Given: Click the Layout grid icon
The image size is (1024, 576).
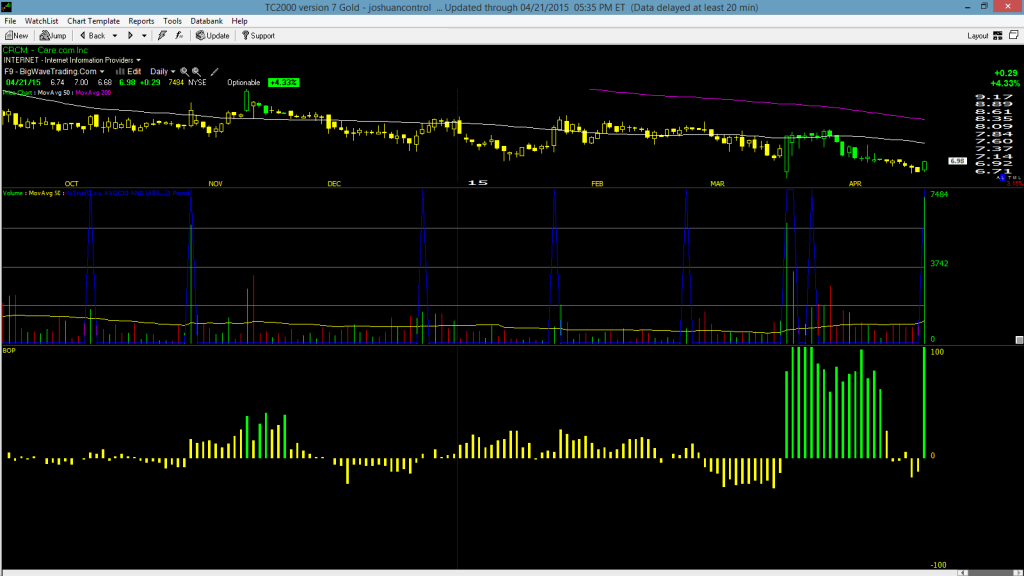Looking at the screenshot, I should 998,36.
